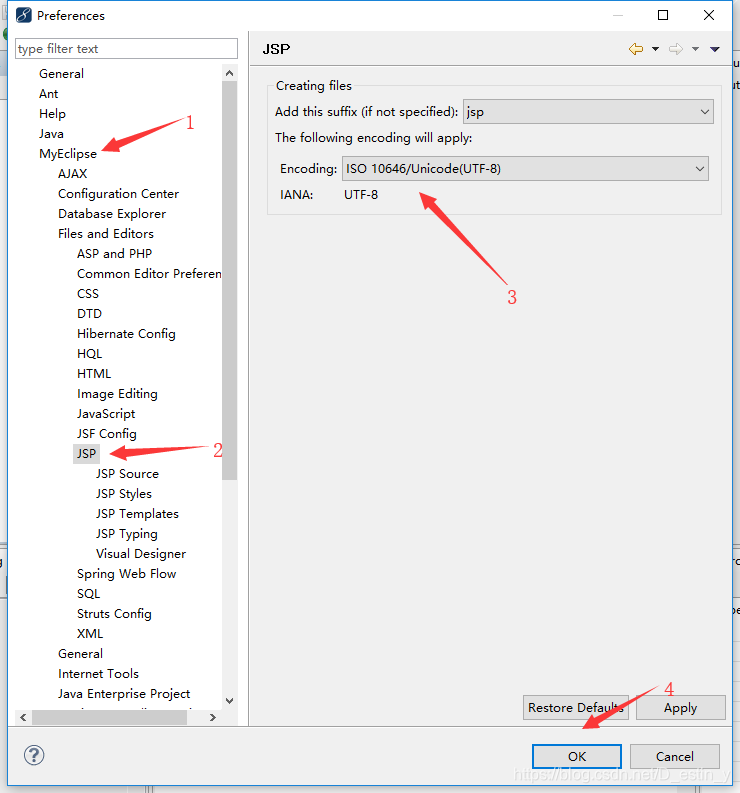Screen dimensions: 740x793
Task: Click Restore Defaults button
Action: (x=576, y=708)
